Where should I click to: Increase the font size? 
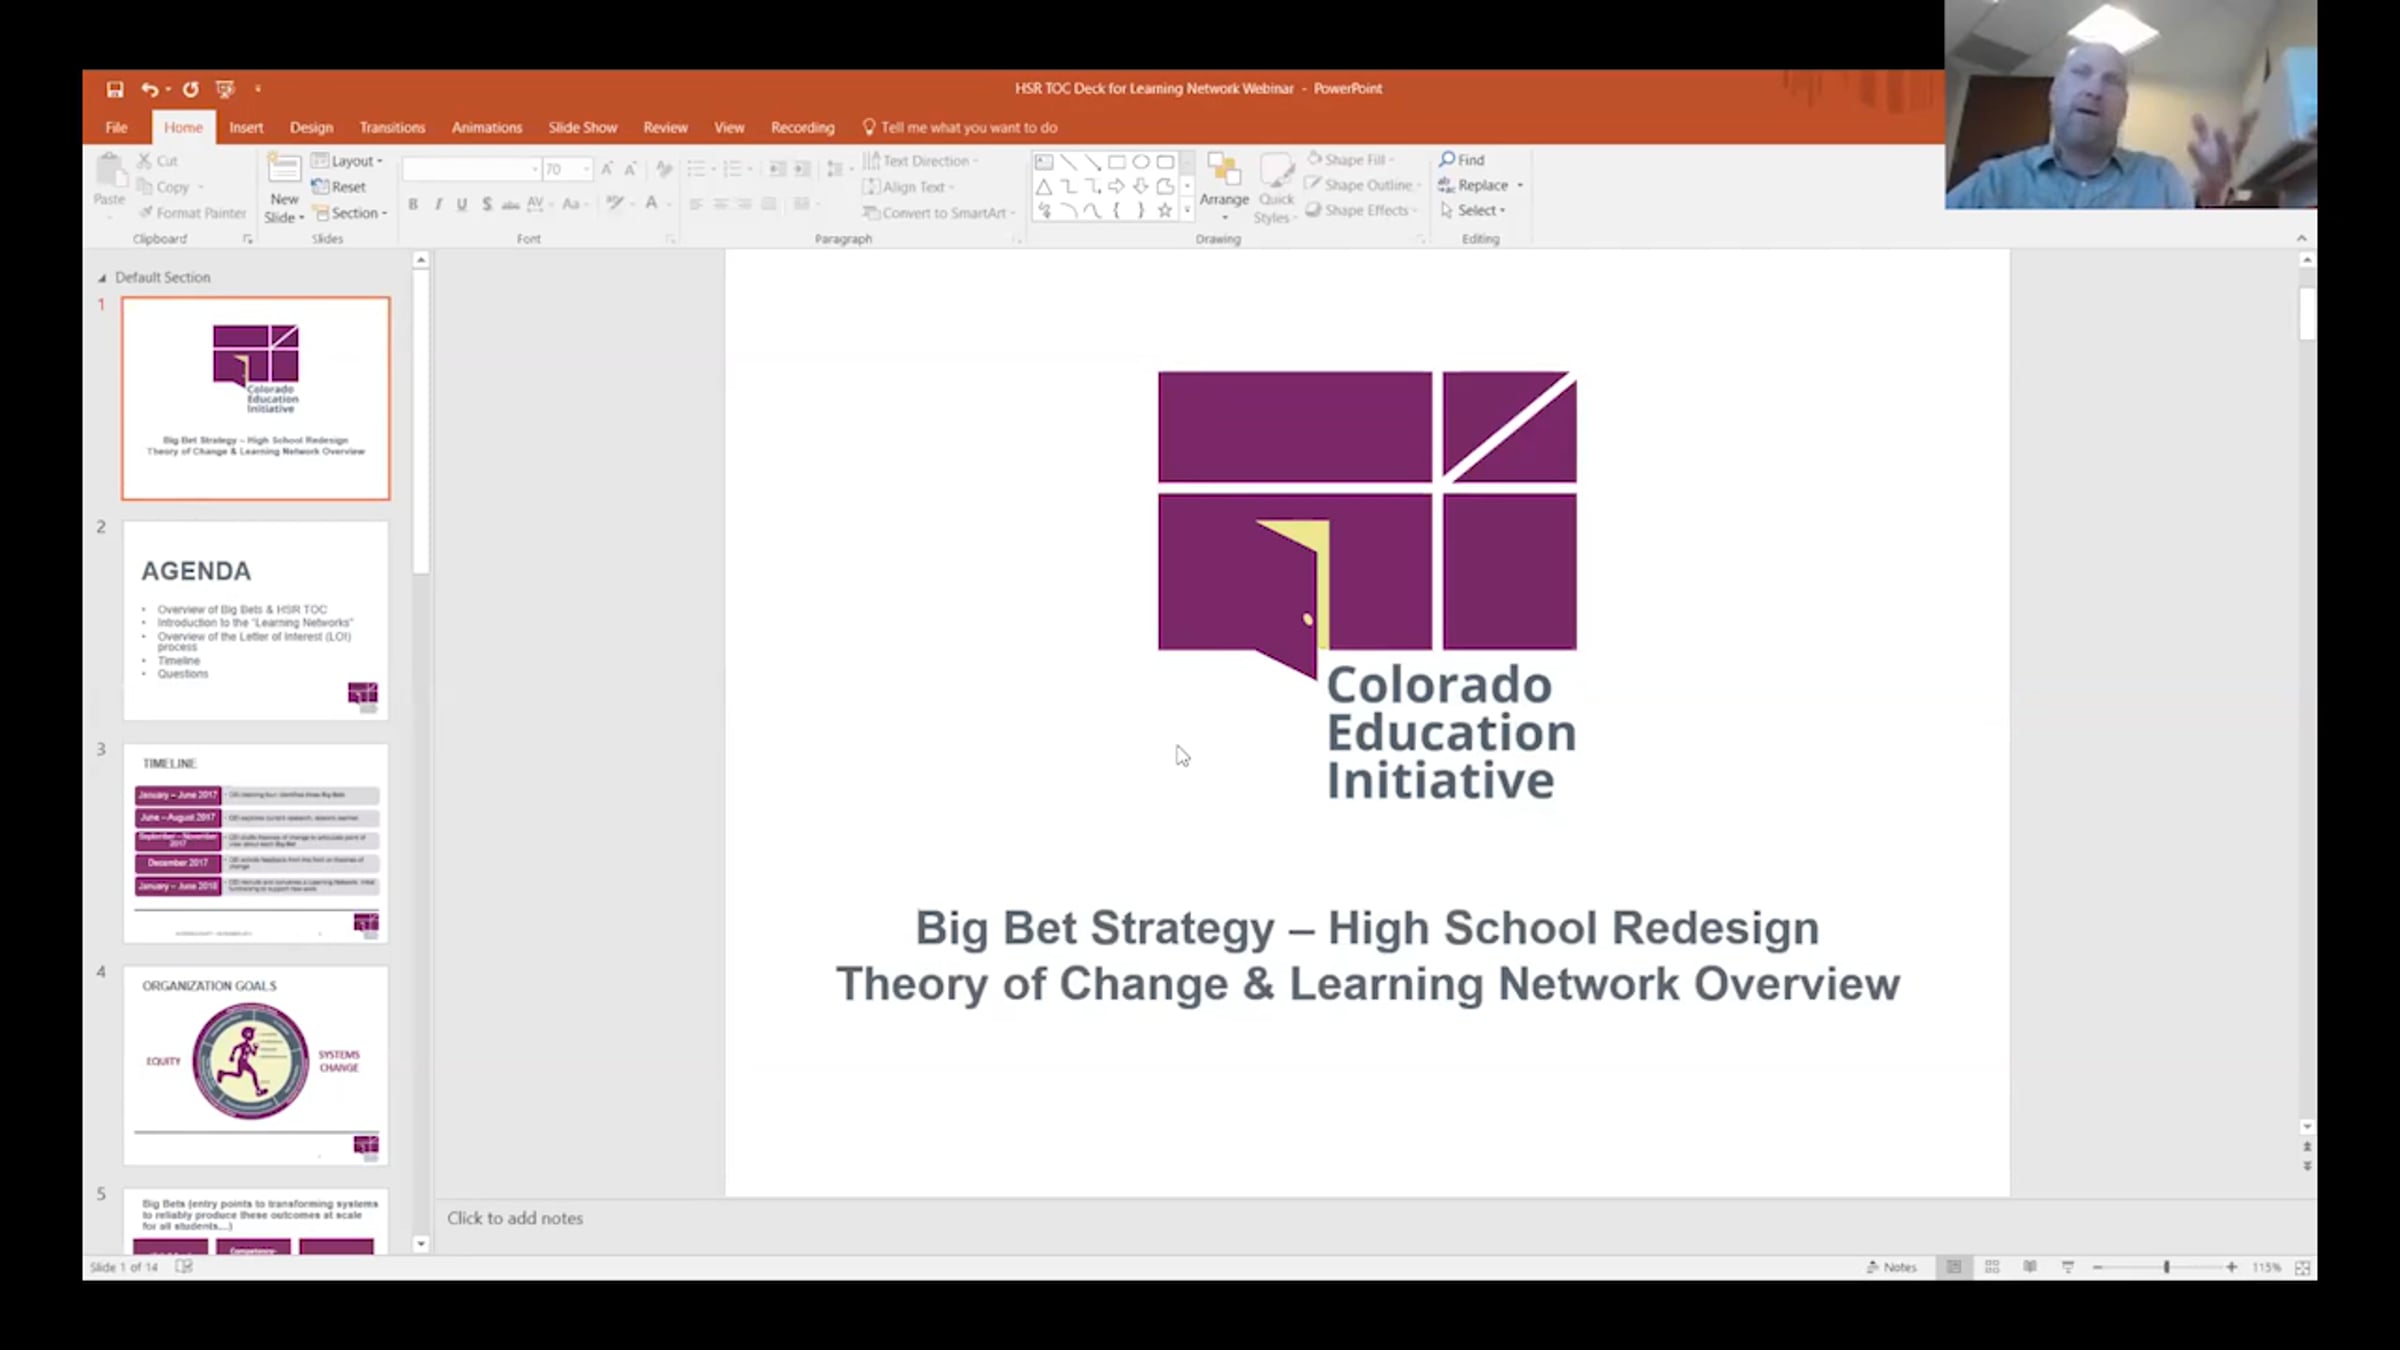point(607,169)
